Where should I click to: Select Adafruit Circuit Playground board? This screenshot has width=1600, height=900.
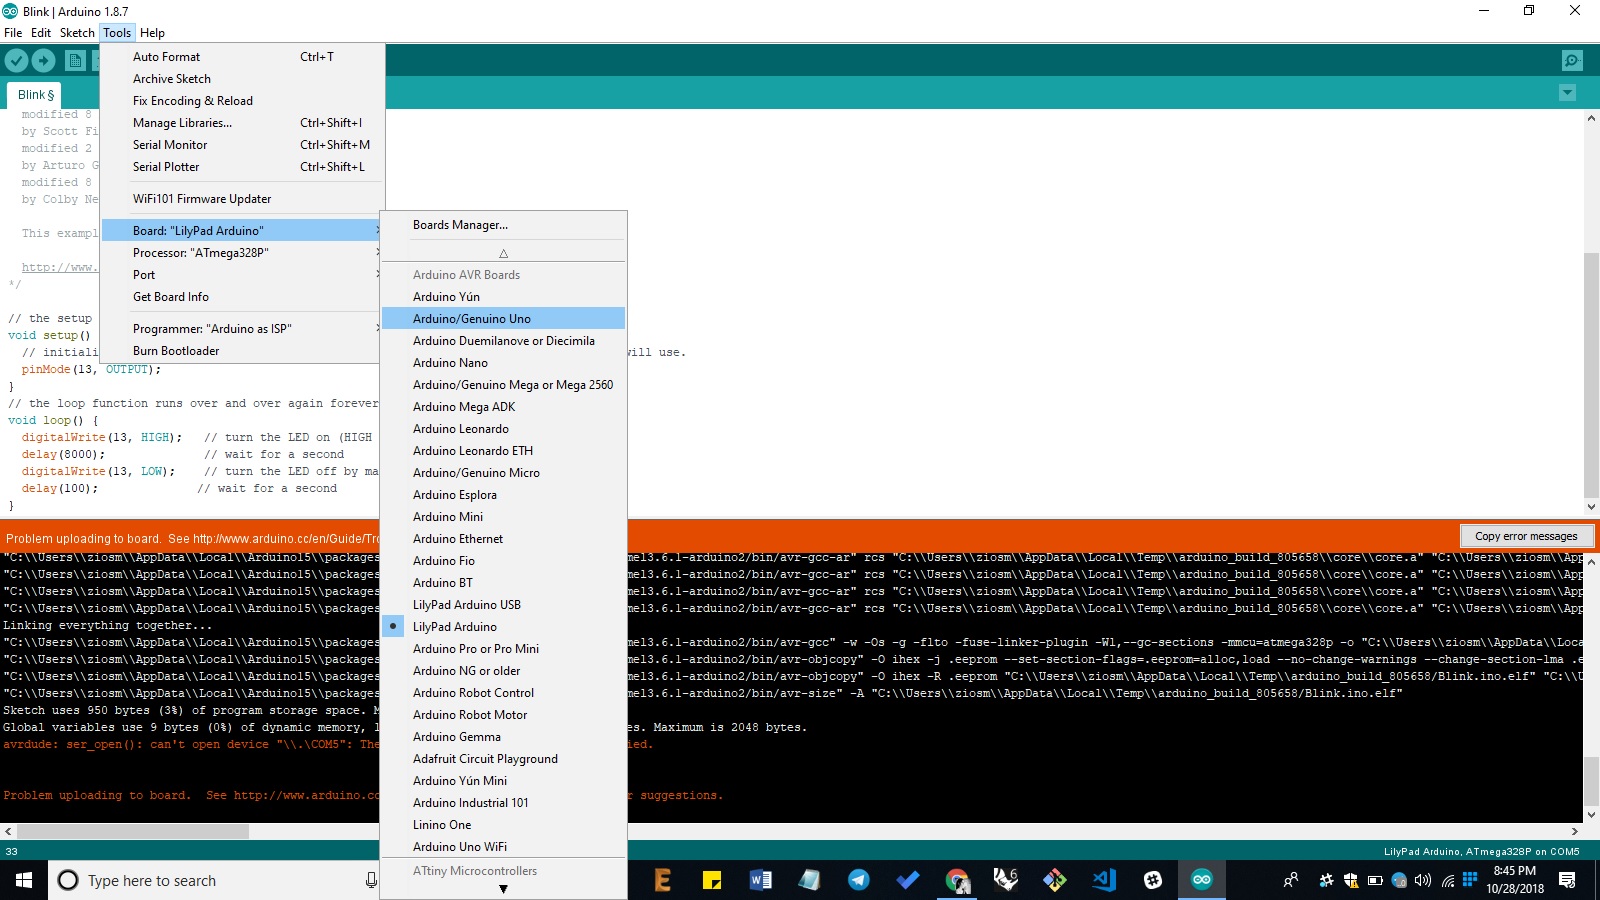(503, 759)
